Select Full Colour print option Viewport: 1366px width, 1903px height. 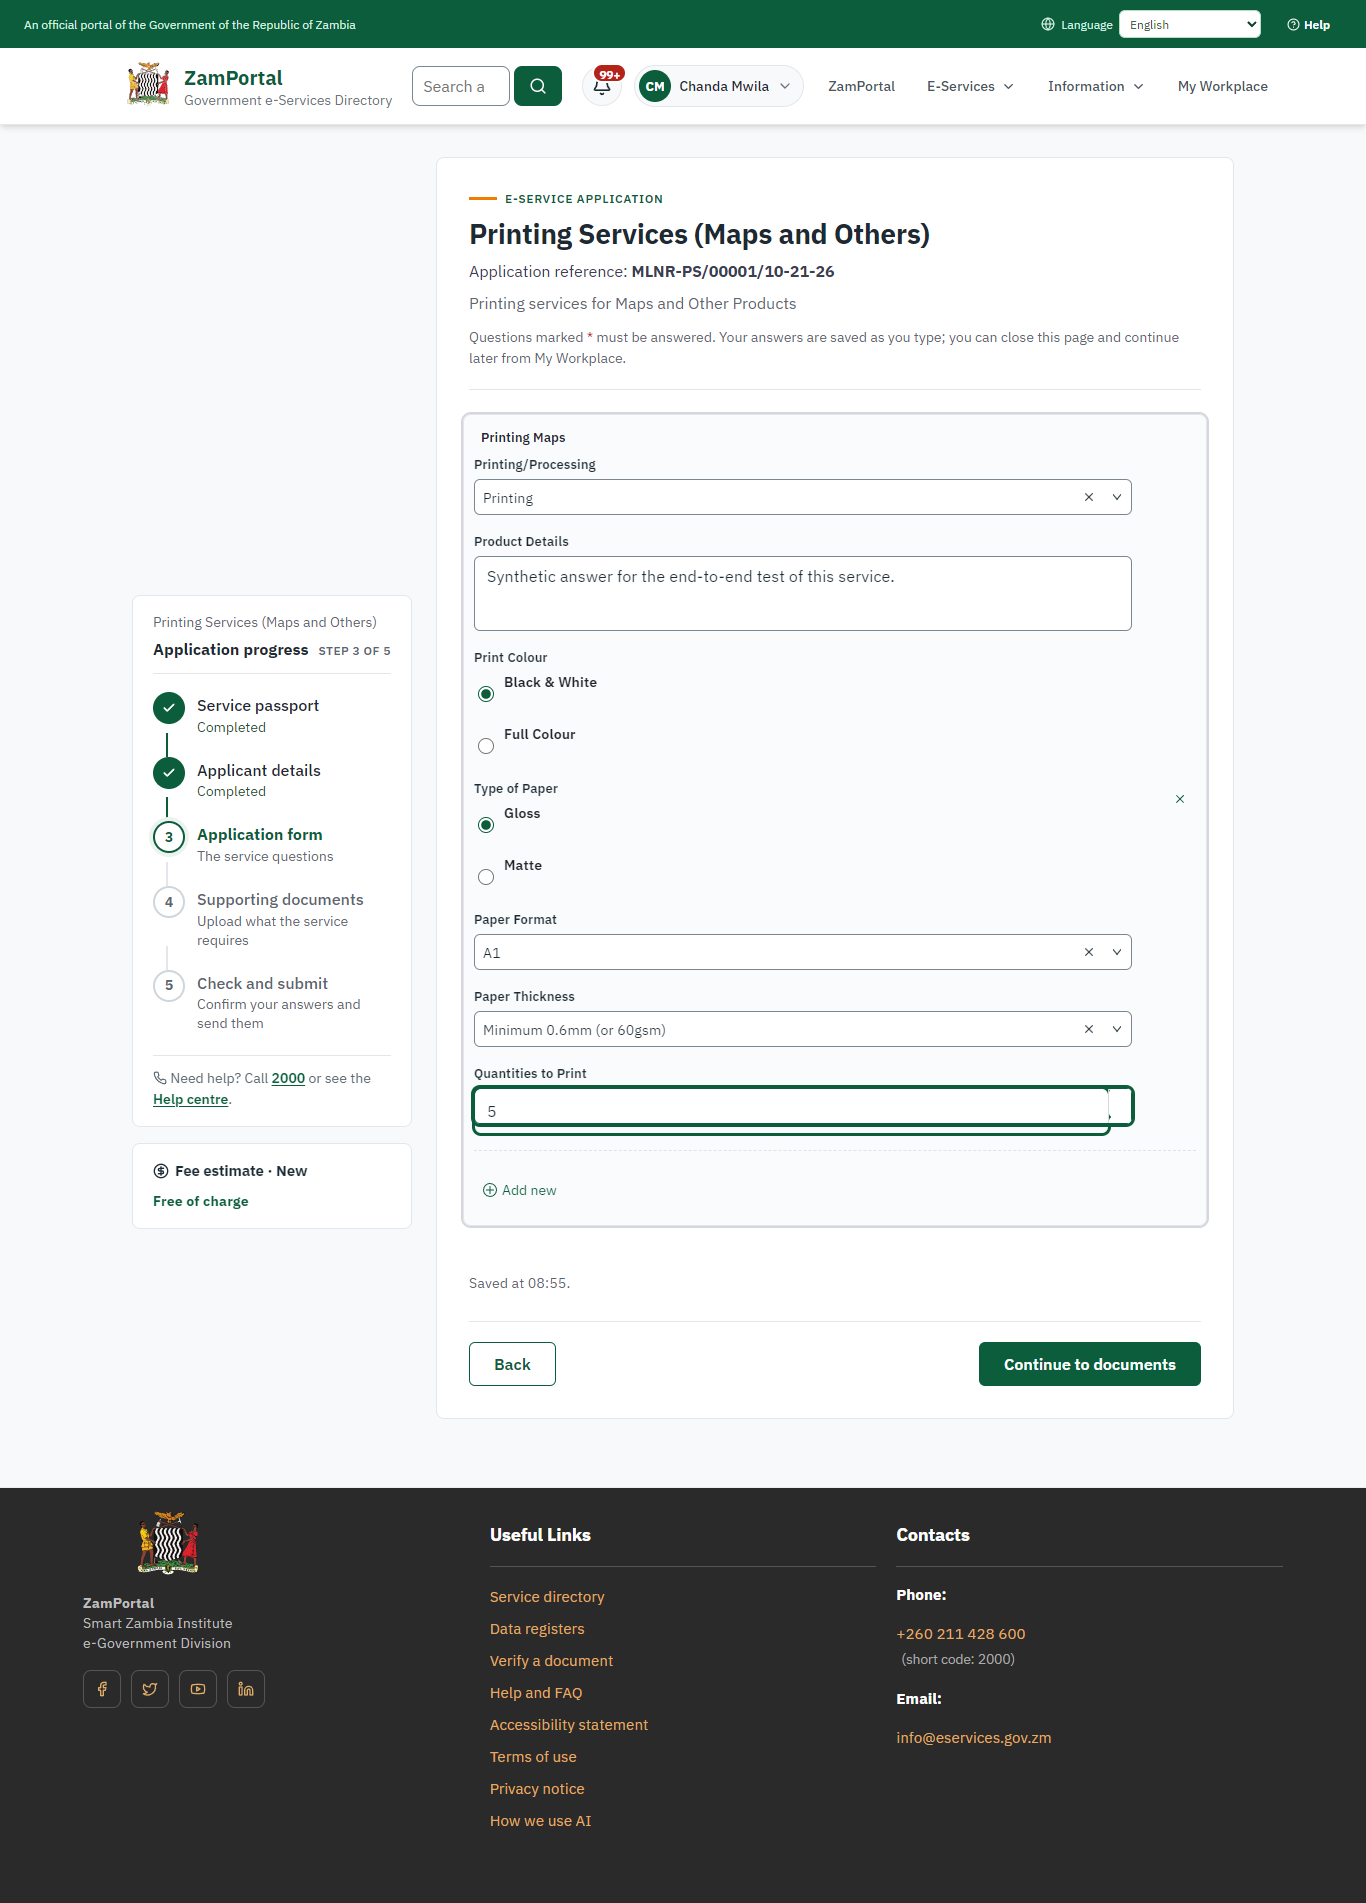(x=486, y=746)
